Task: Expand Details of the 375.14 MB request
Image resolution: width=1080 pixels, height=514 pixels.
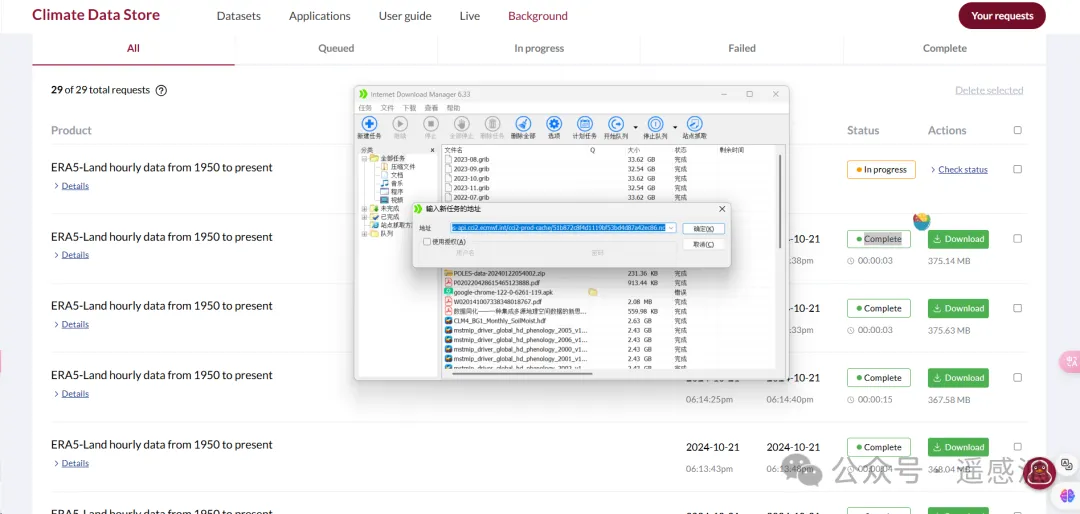Action: click(x=75, y=255)
